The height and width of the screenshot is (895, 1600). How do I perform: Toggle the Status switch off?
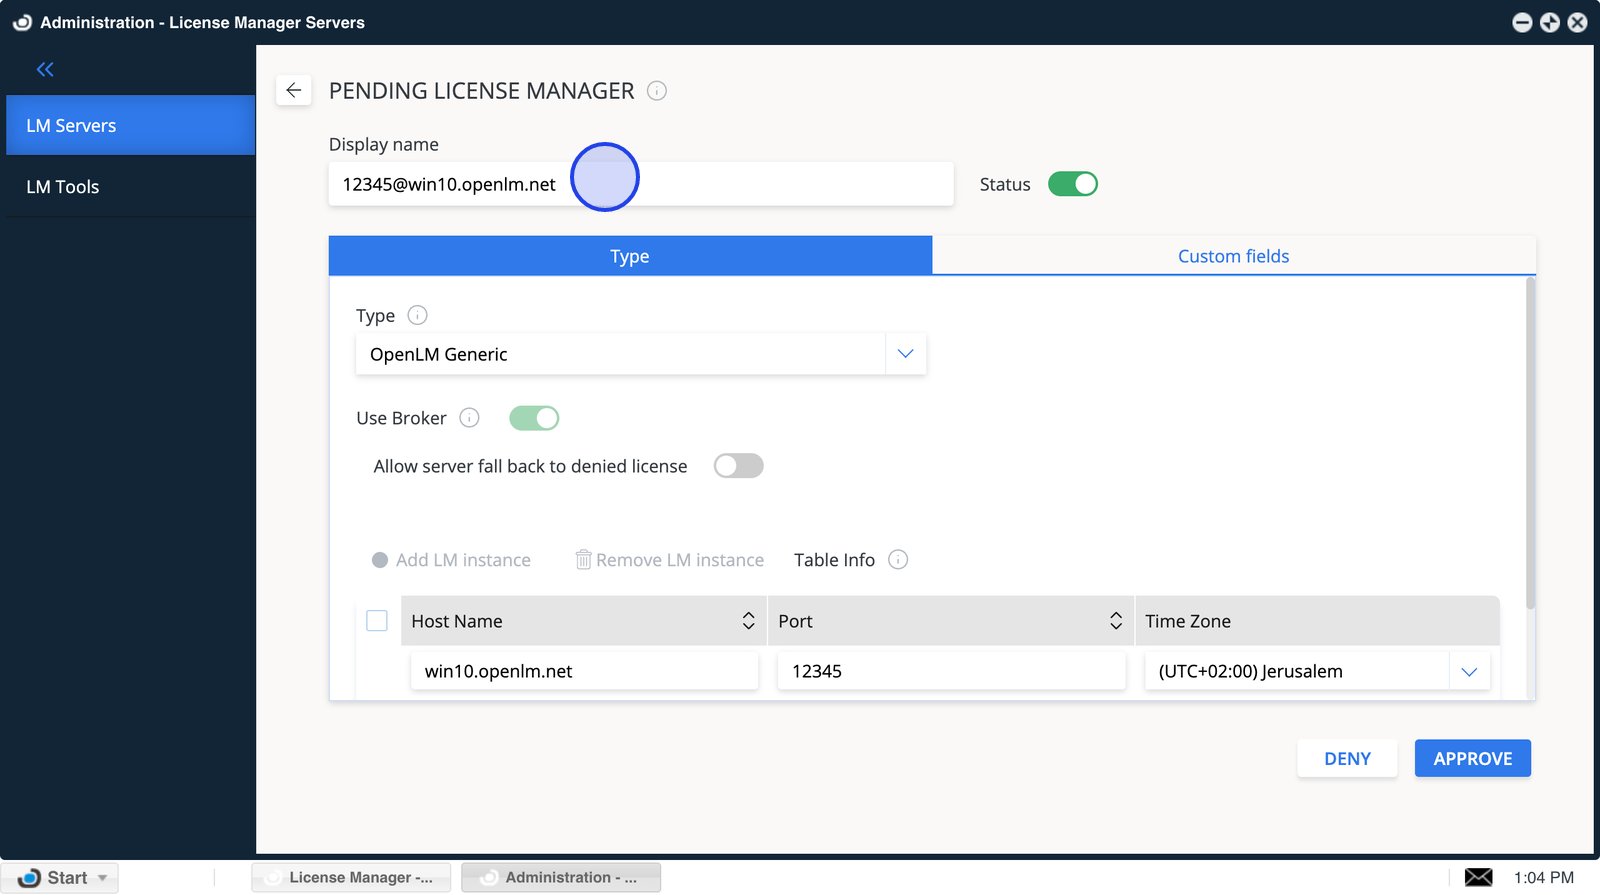(1072, 184)
